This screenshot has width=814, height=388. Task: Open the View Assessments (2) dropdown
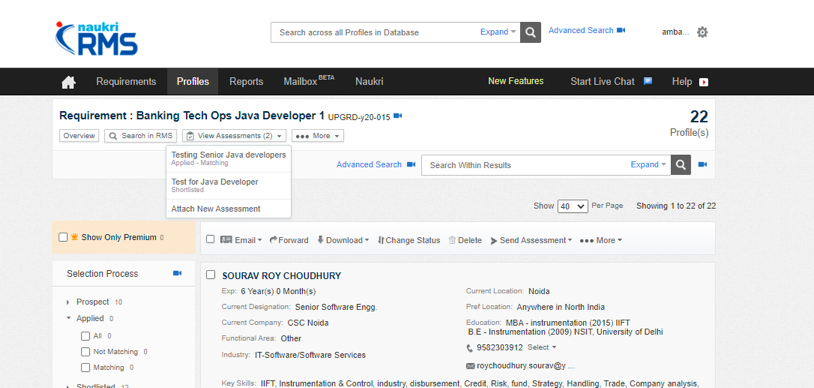click(x=234, y=136)
